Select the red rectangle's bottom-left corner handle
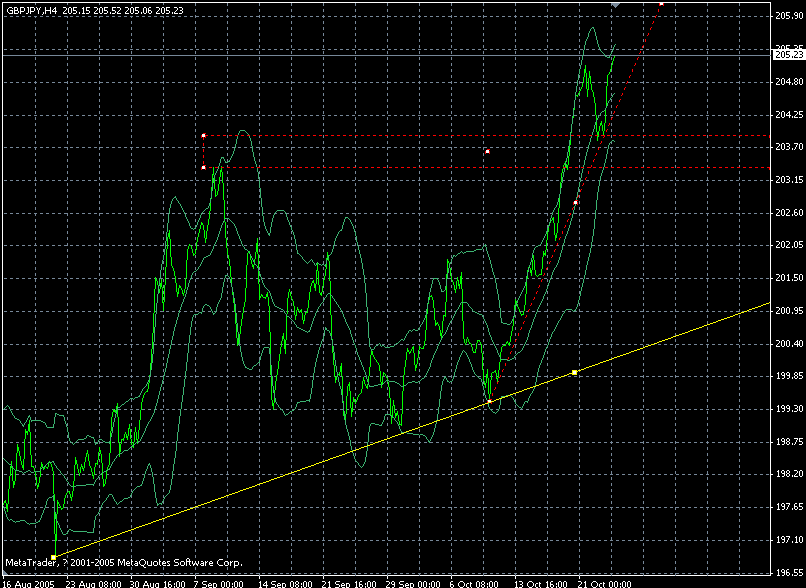The height and width of the screenshot is (588, 806). click(204, 168)
